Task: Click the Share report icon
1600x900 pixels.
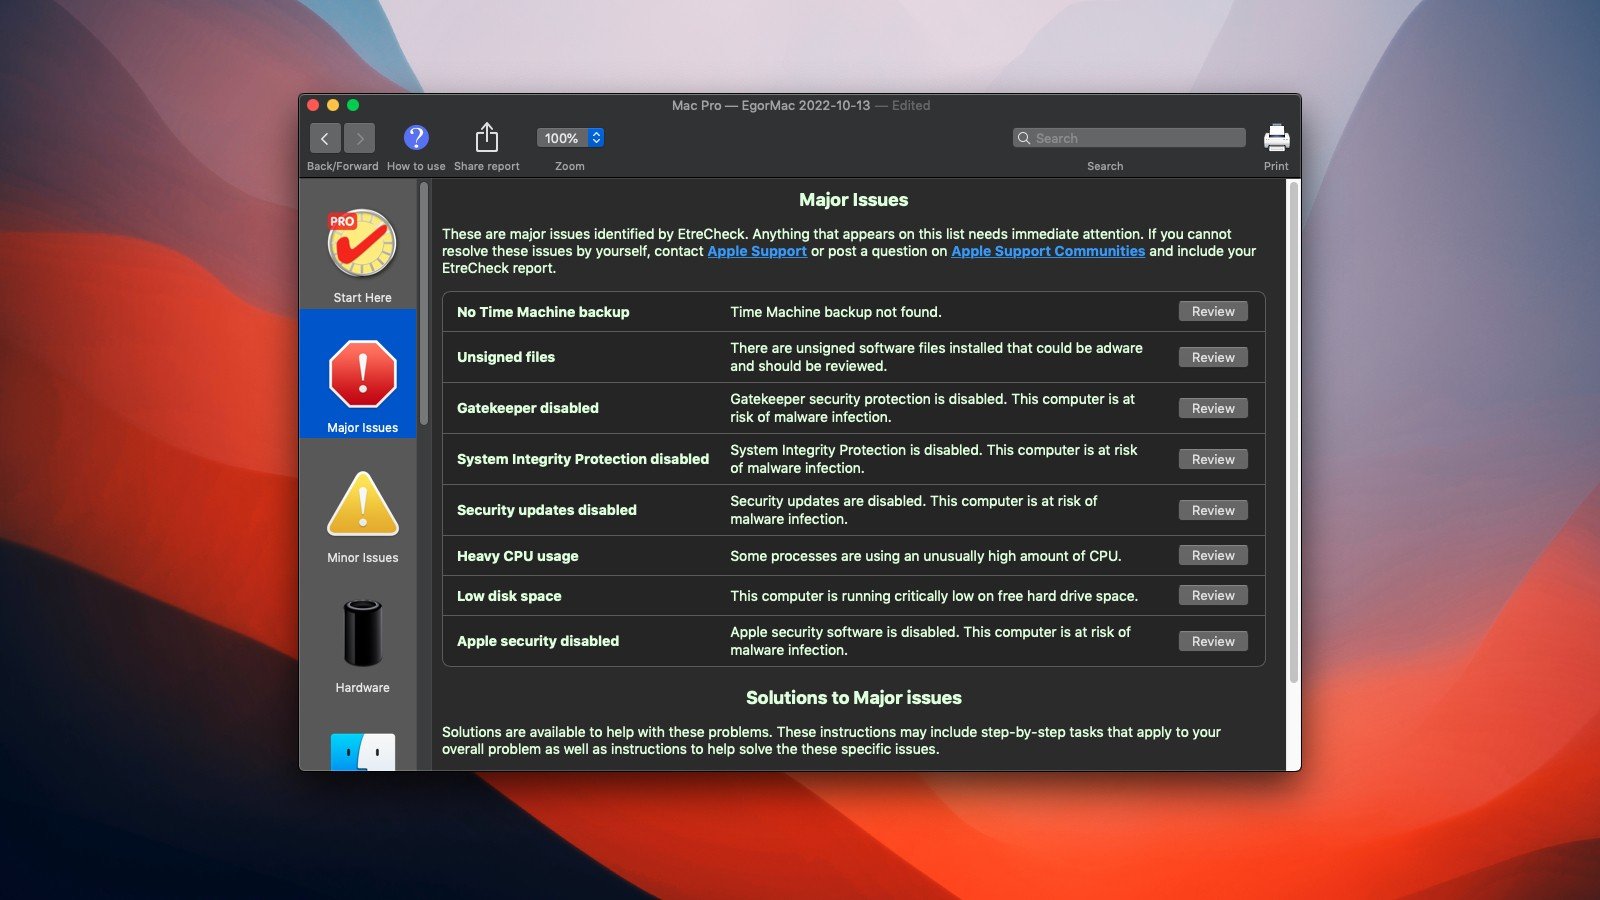Action: (486, 138)
